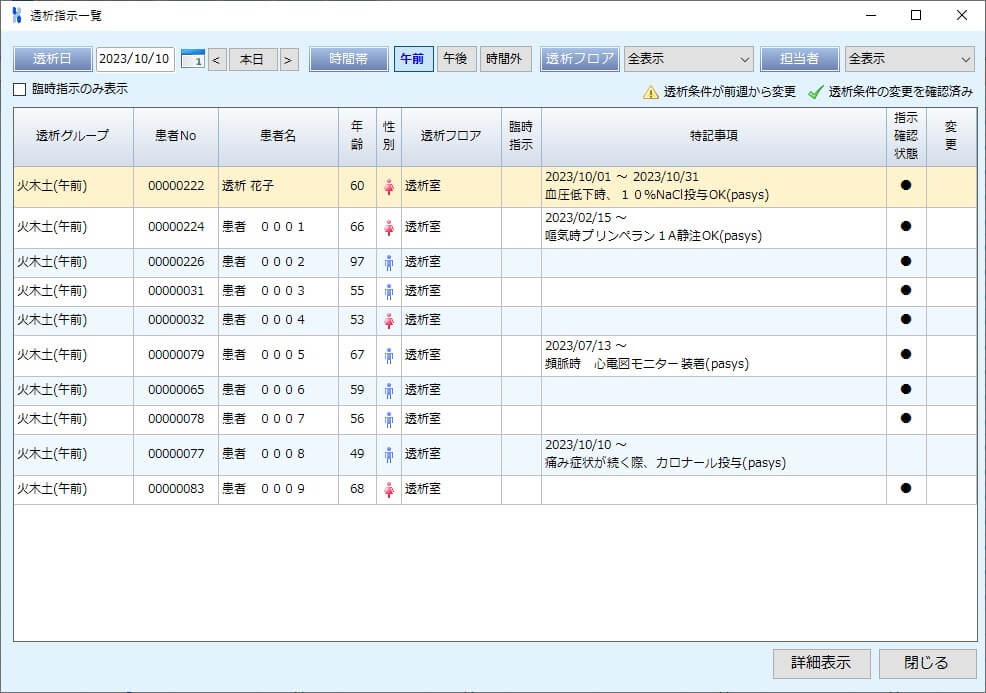Viewport: 986px width, 693px height.
Task: Click the 指示確認状態 dot for 患者０００９
Action: point(905,489)
